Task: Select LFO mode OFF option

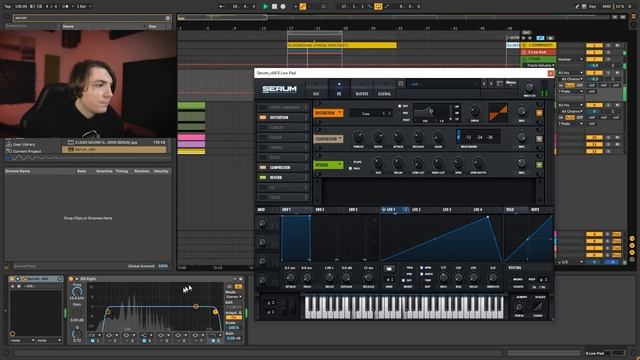Action: point(404,280)
